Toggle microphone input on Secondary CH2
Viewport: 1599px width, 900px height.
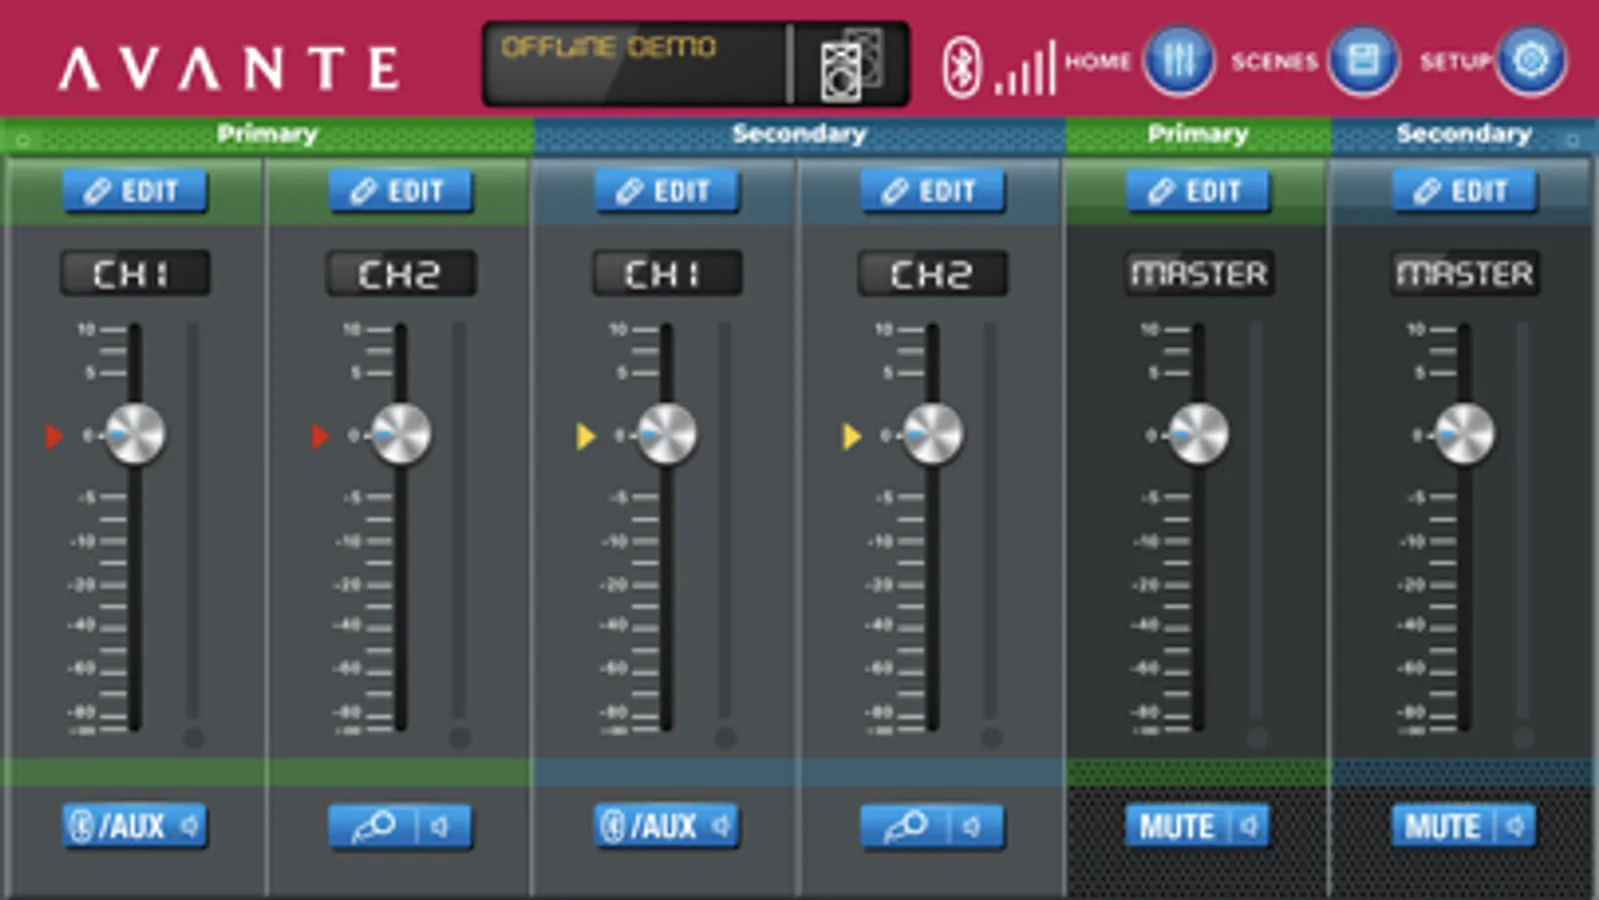tap(933, 826)
